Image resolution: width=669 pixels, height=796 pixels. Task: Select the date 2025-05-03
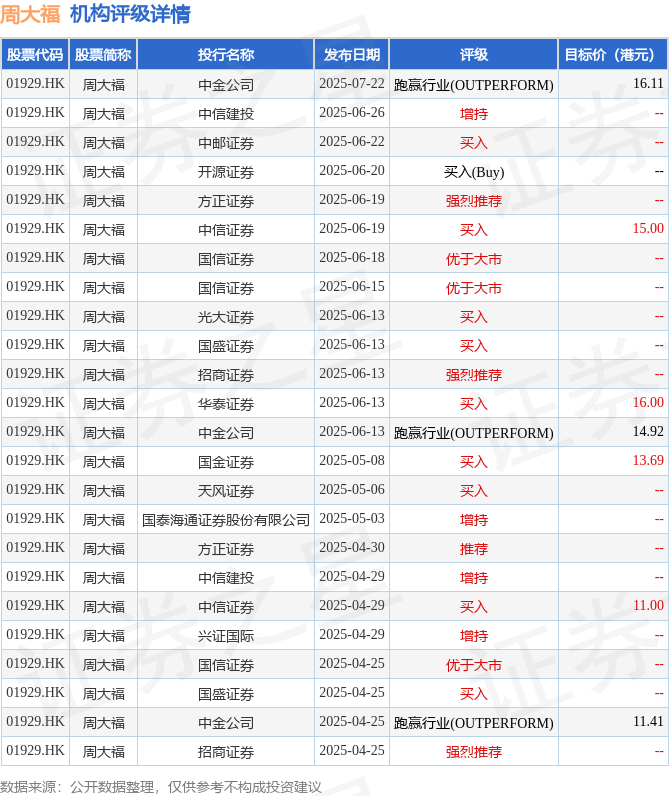tap(352, 518)
